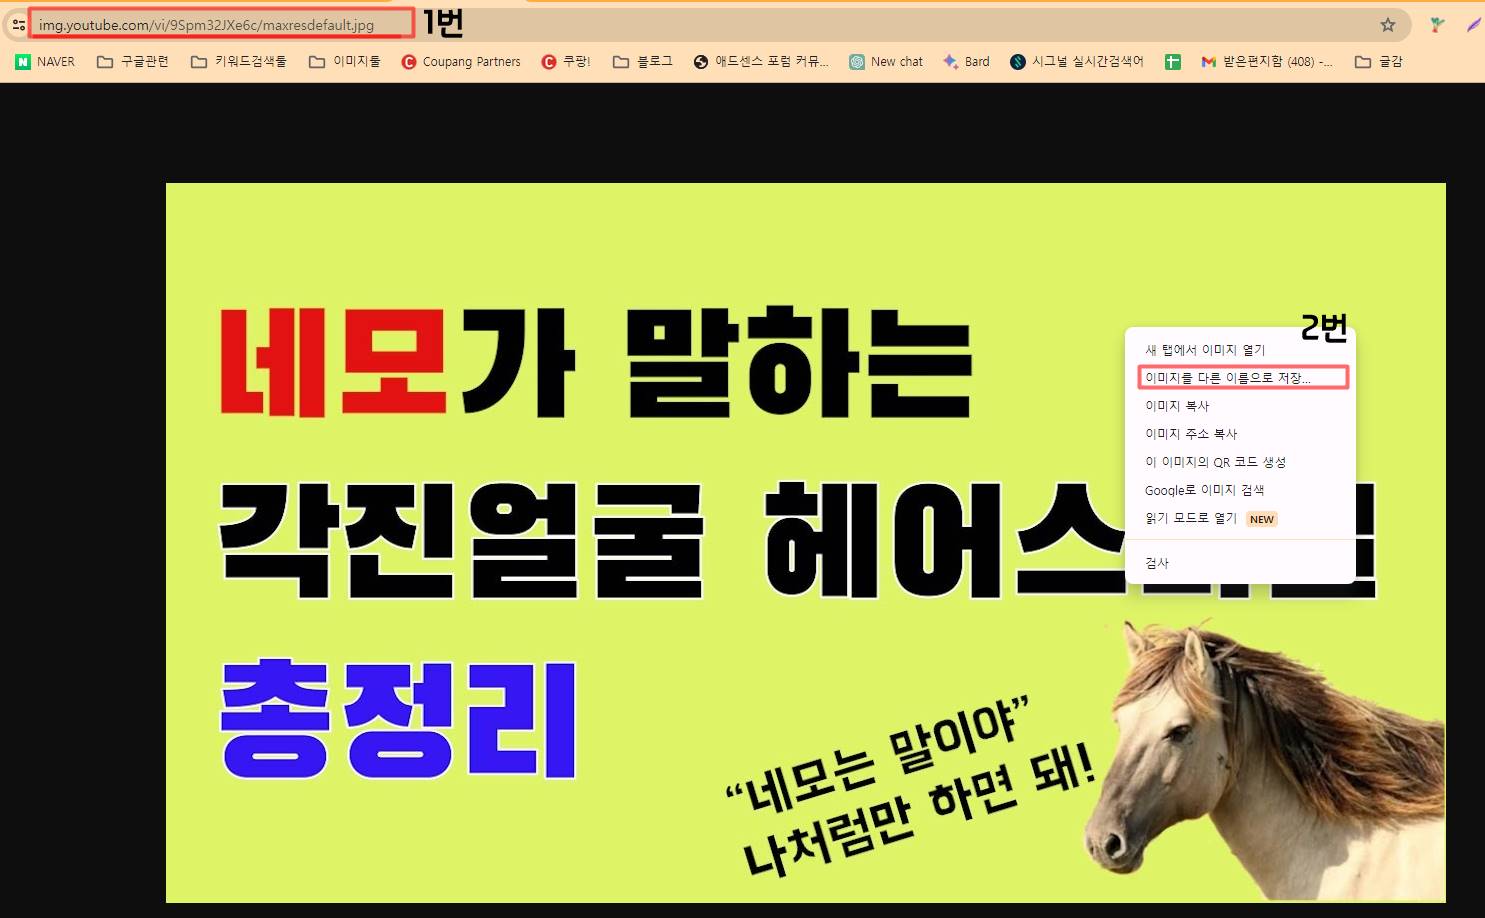The width and height of the screenshot is (1485, 918).
Task: Open the Coupang Partners bookmark
Action: [x=460, y=61]
